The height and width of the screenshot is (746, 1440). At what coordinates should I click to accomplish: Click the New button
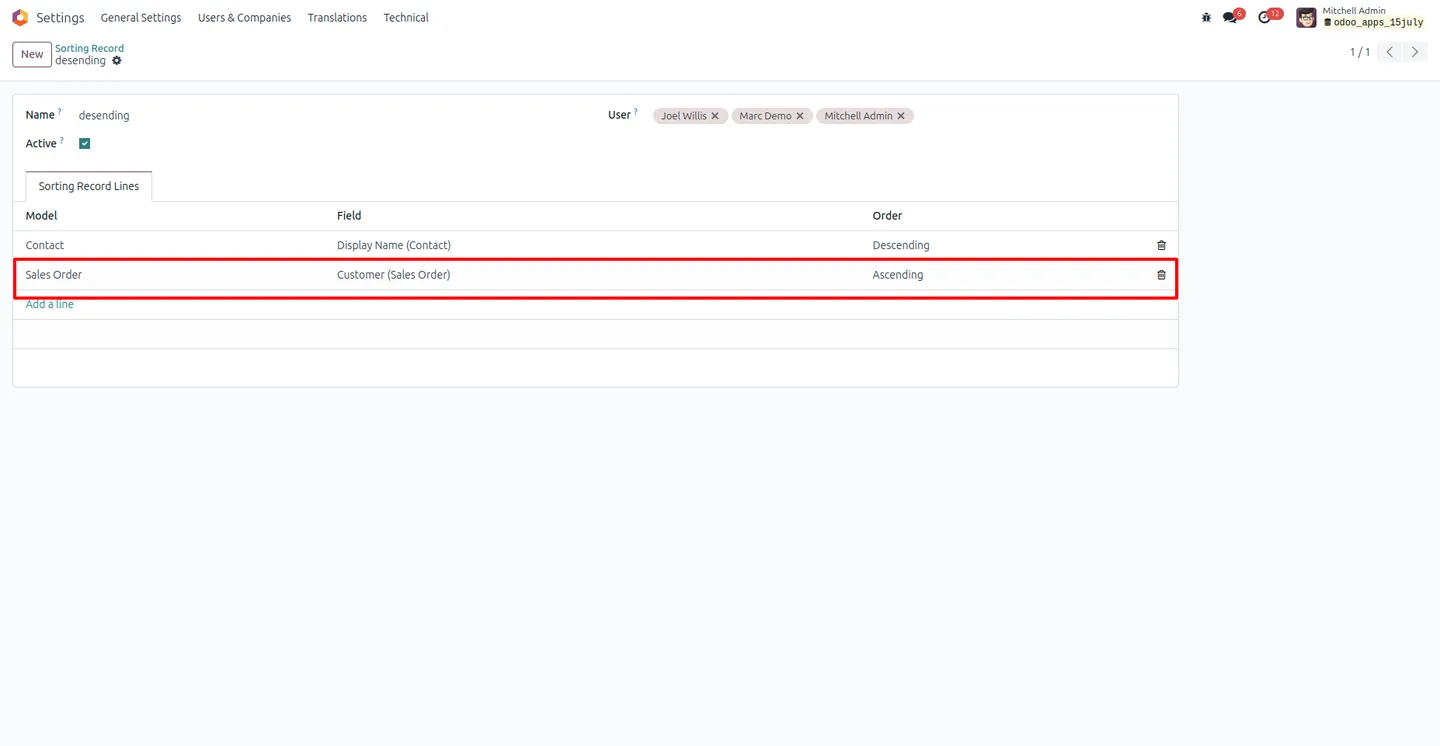pos(32,54)
